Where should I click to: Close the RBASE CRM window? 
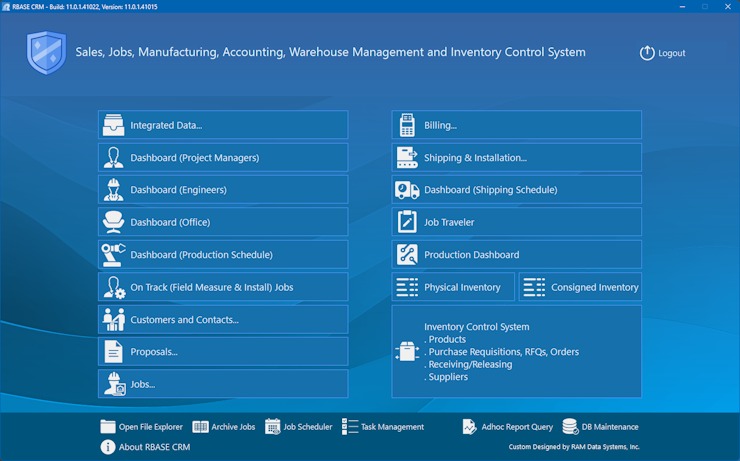click(728, 7)
